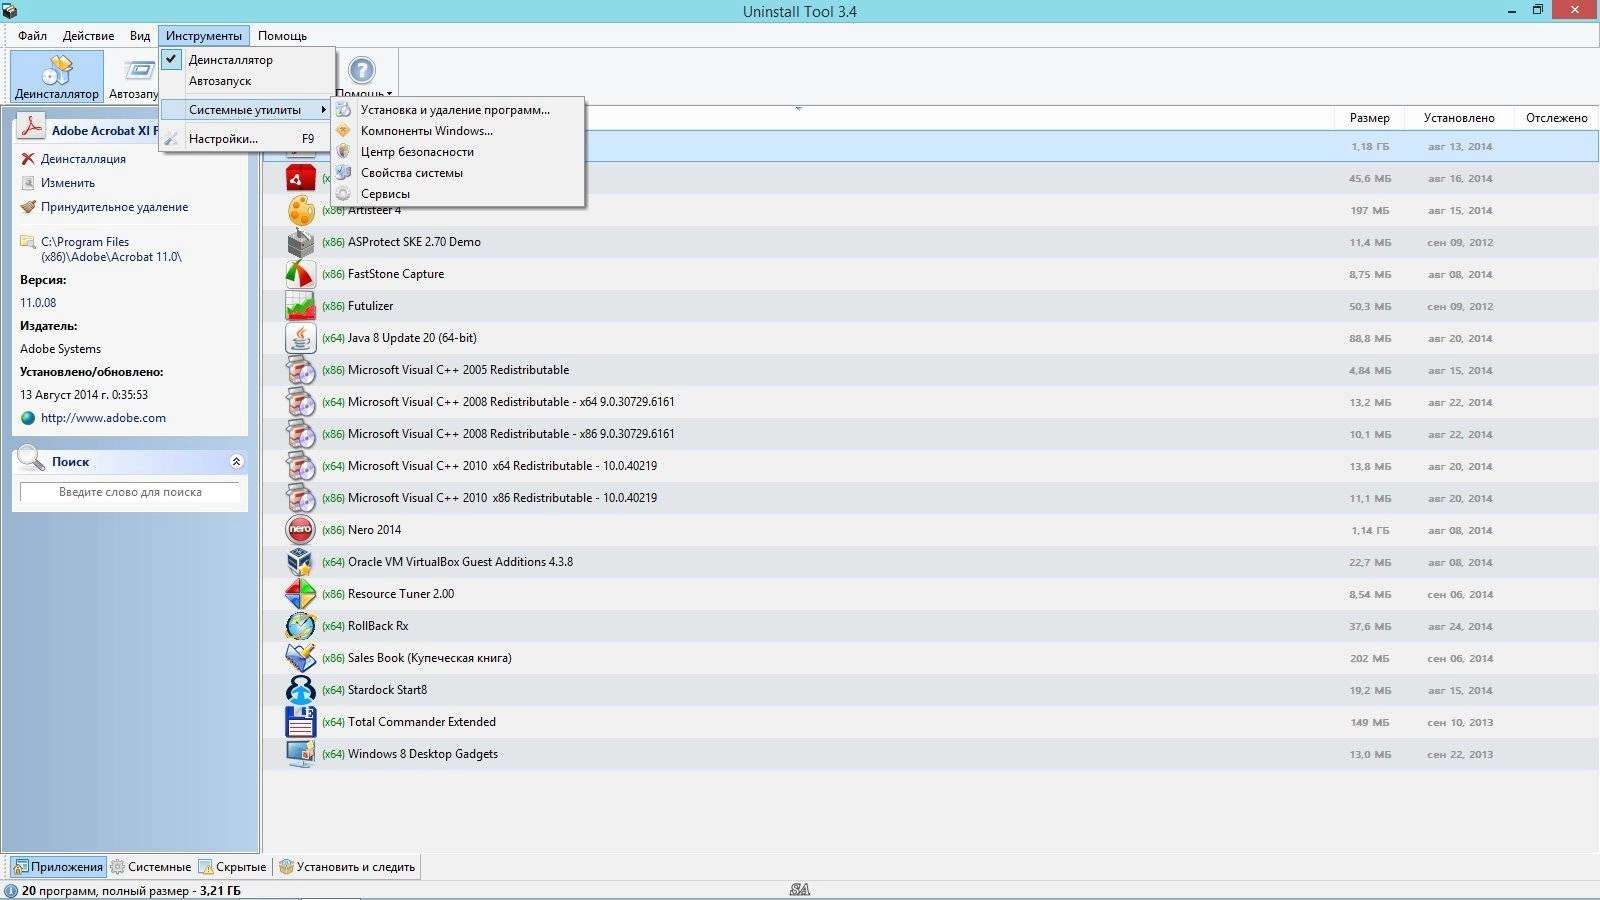
Task: Open the Файл menu
Action: pyautogui.click(x=32, y=36)
